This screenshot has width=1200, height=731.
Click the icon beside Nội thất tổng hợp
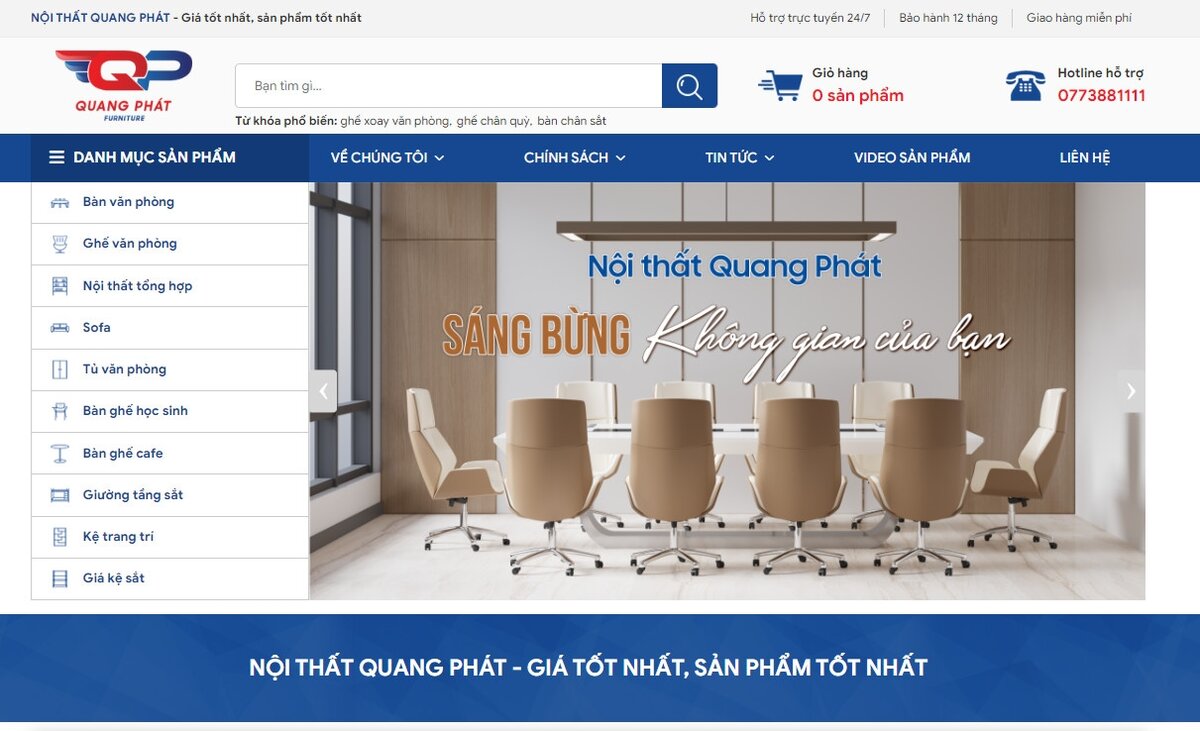[x=60, y=286]
